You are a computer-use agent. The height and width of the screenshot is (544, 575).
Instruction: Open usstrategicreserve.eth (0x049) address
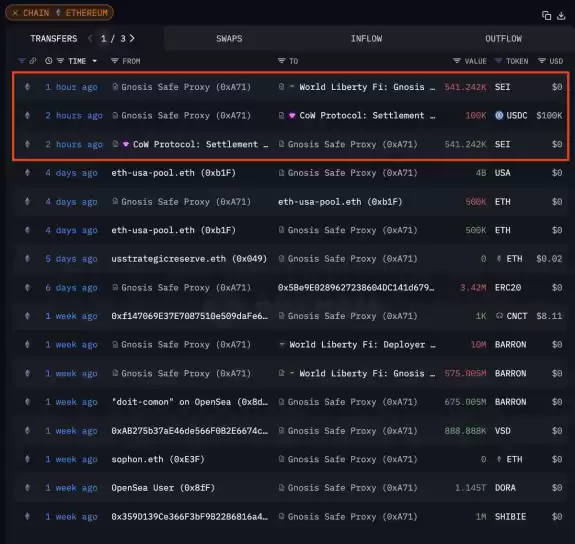point(189,259)
